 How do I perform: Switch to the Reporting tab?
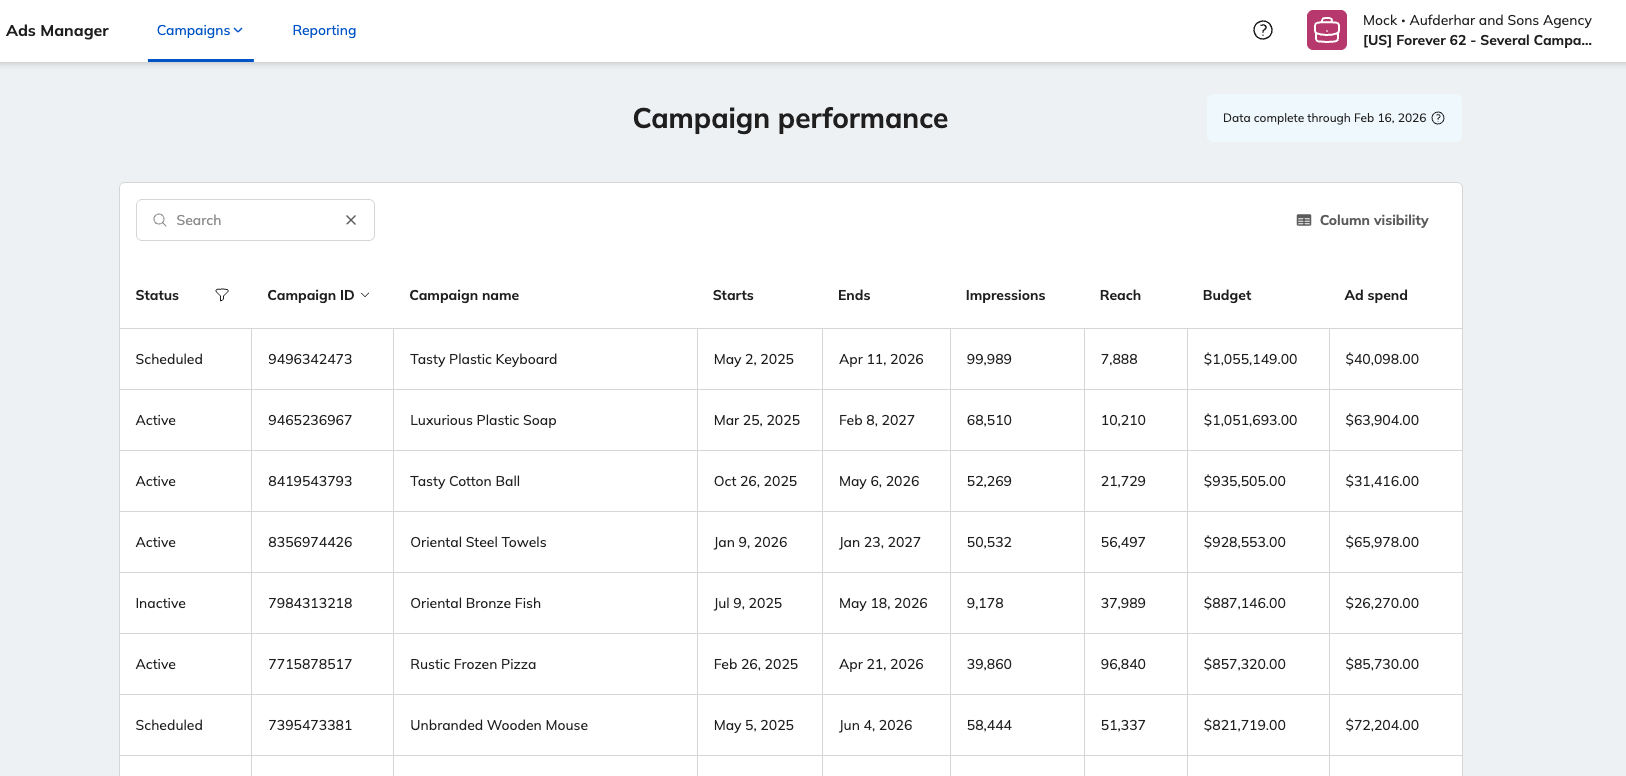click(324, 30)
